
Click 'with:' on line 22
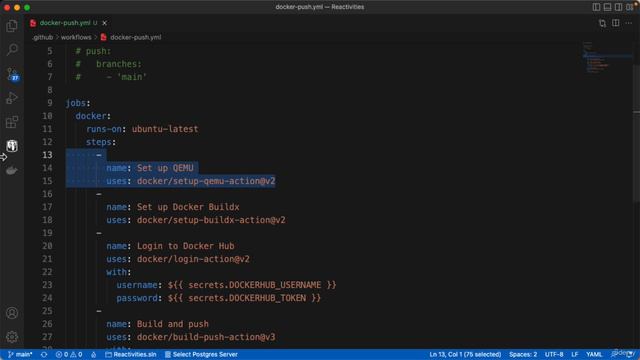119,272
